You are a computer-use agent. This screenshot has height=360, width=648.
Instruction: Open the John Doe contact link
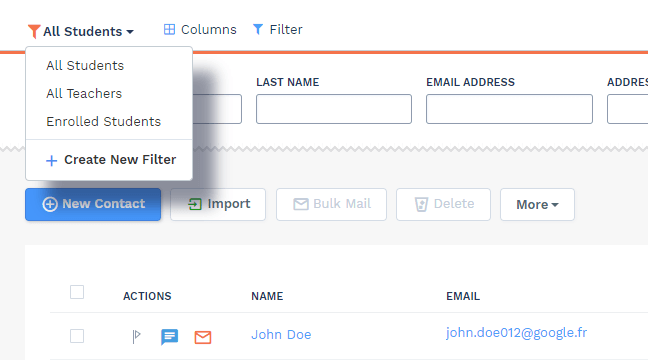click(x=281, y=335)
